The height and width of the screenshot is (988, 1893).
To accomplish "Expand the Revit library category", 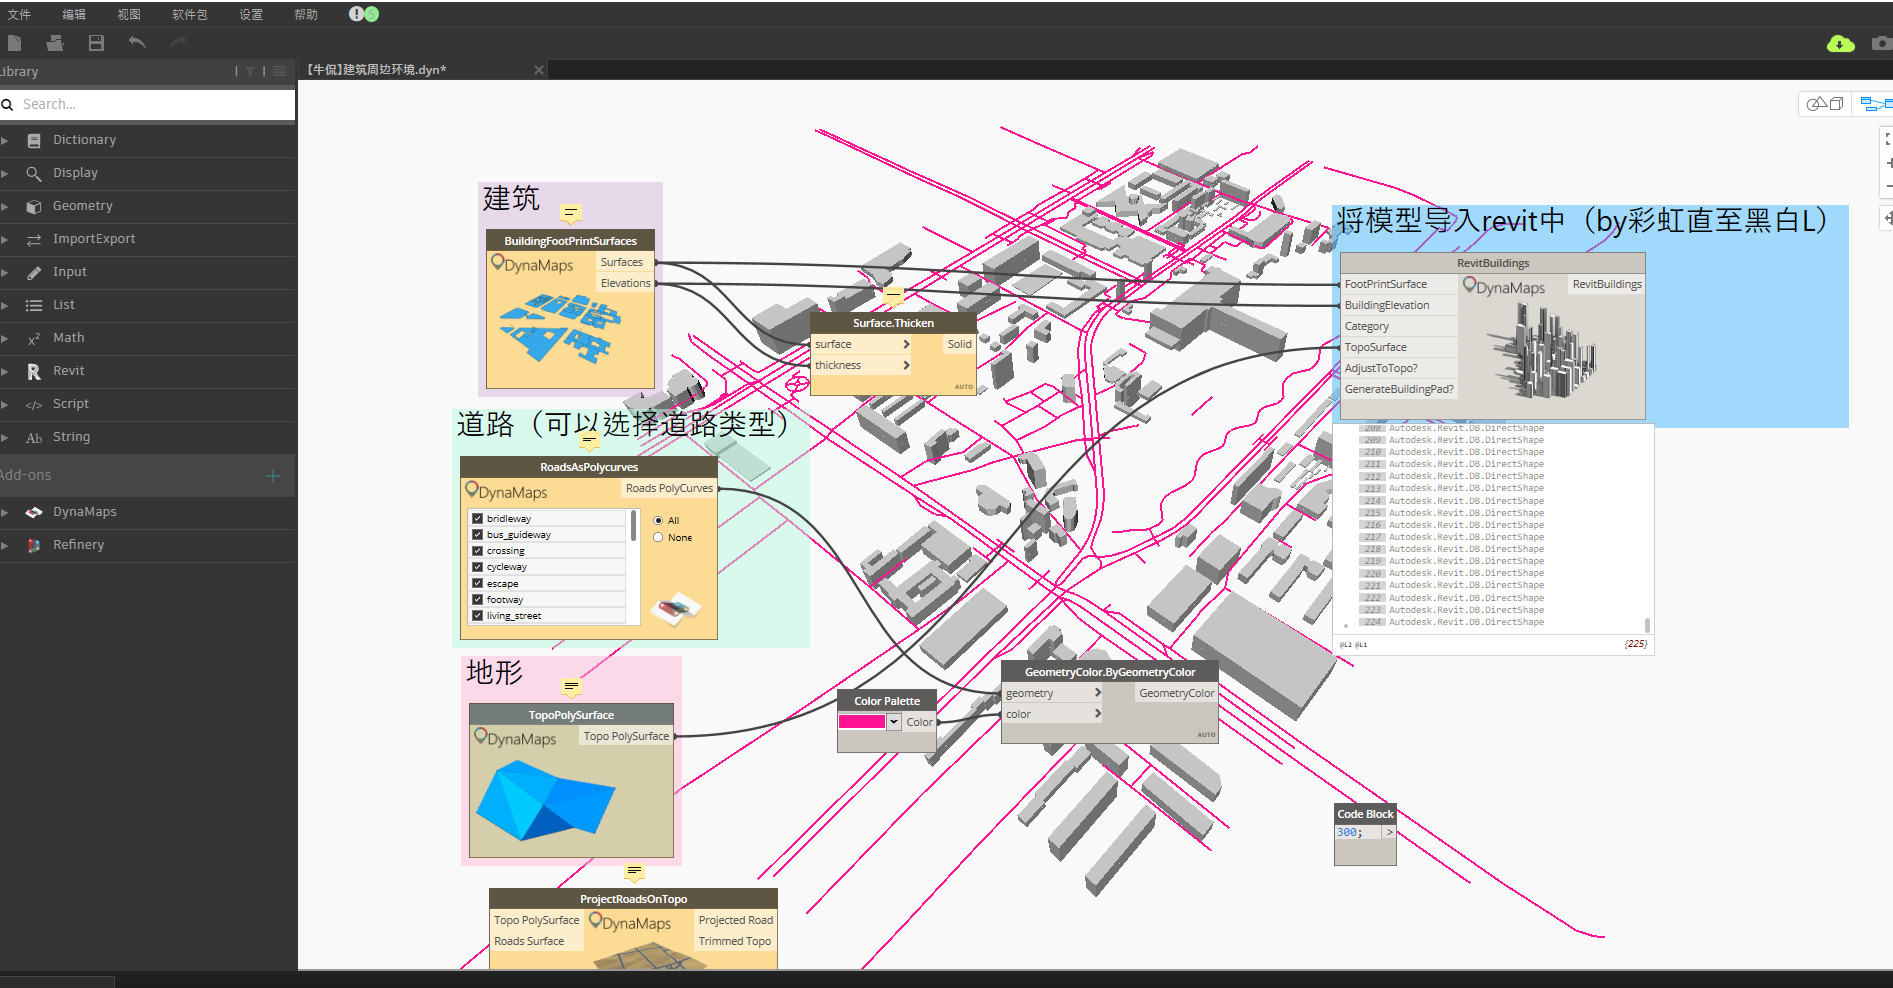I will pyautogui.click(x=69, y=371).
